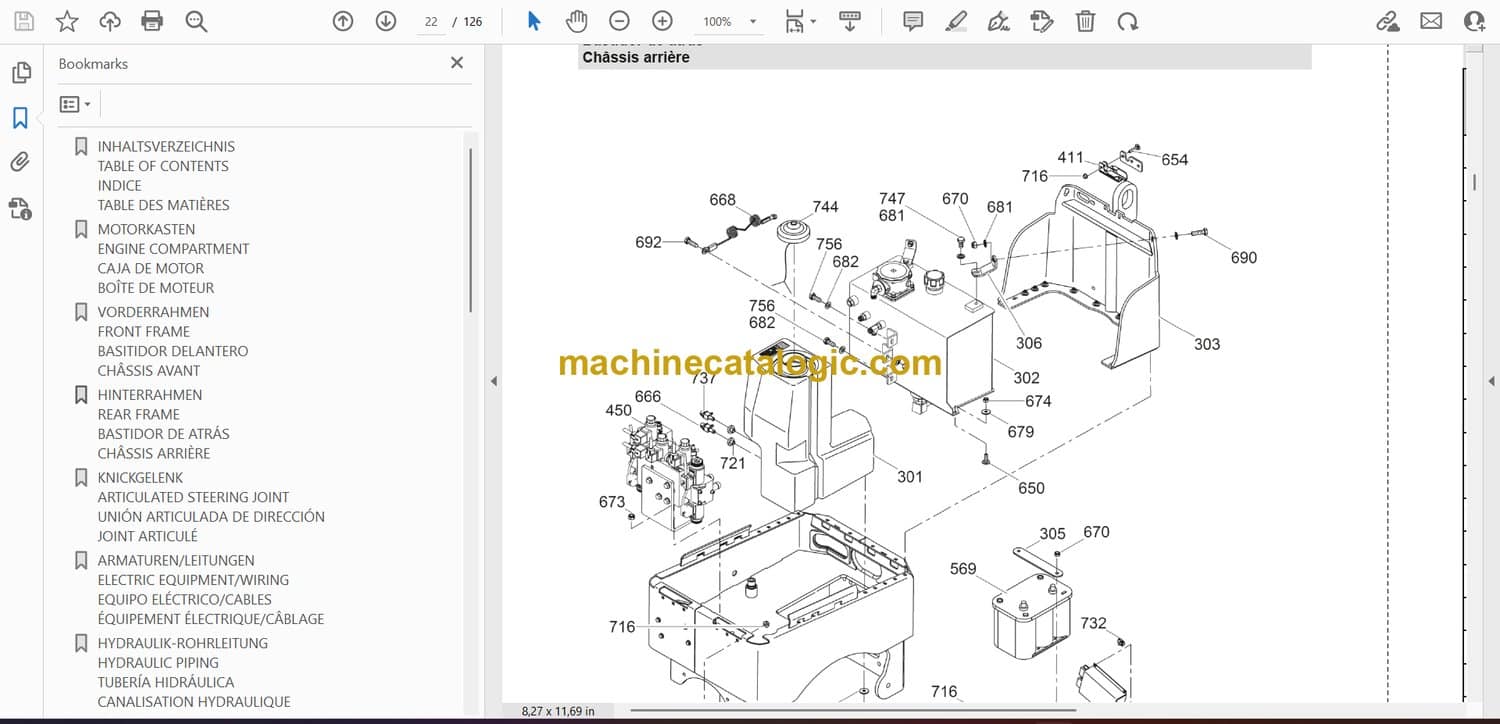Image resolution: width=1500 pixels, height=724 pixels.
Task: Click the Châssis arrière heading
Action: tap(636, 58)
